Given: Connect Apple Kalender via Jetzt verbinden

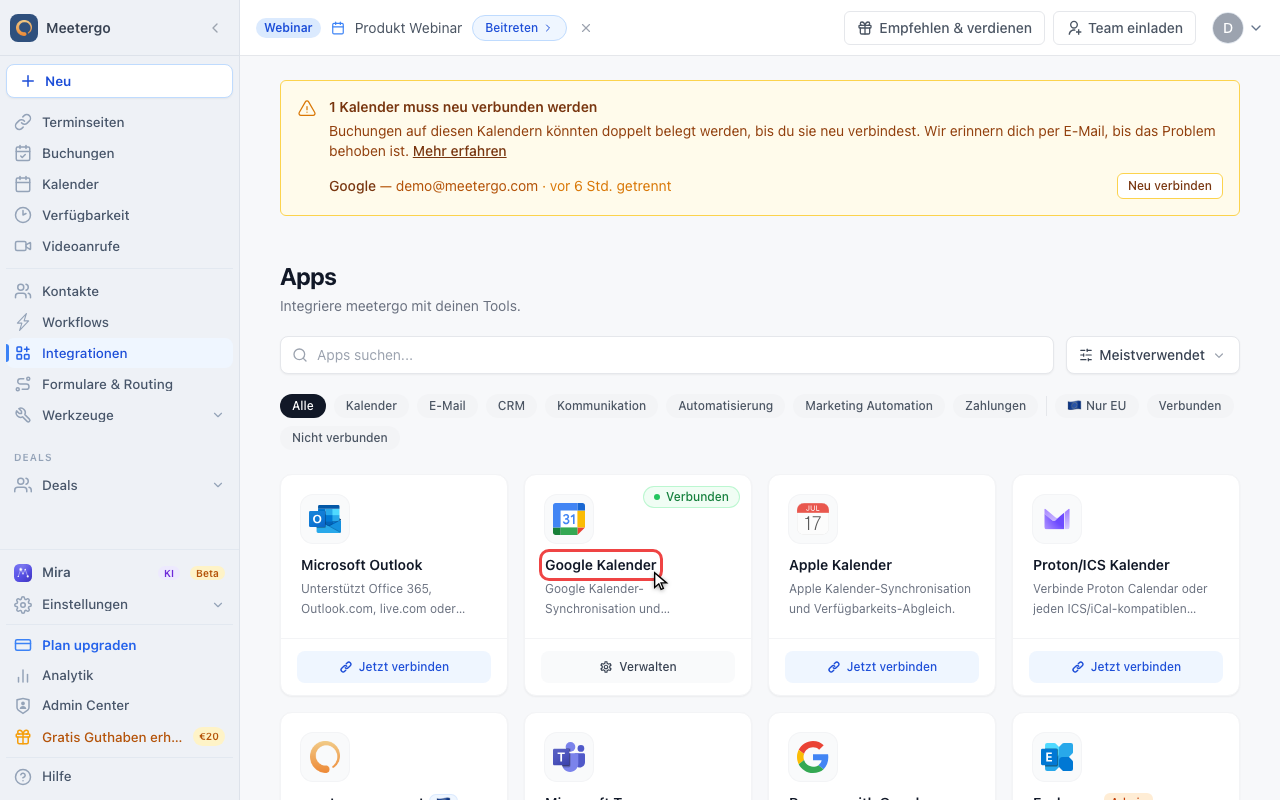Looking at the screenshot, I should pyautogui.click(x=882, y=667).
